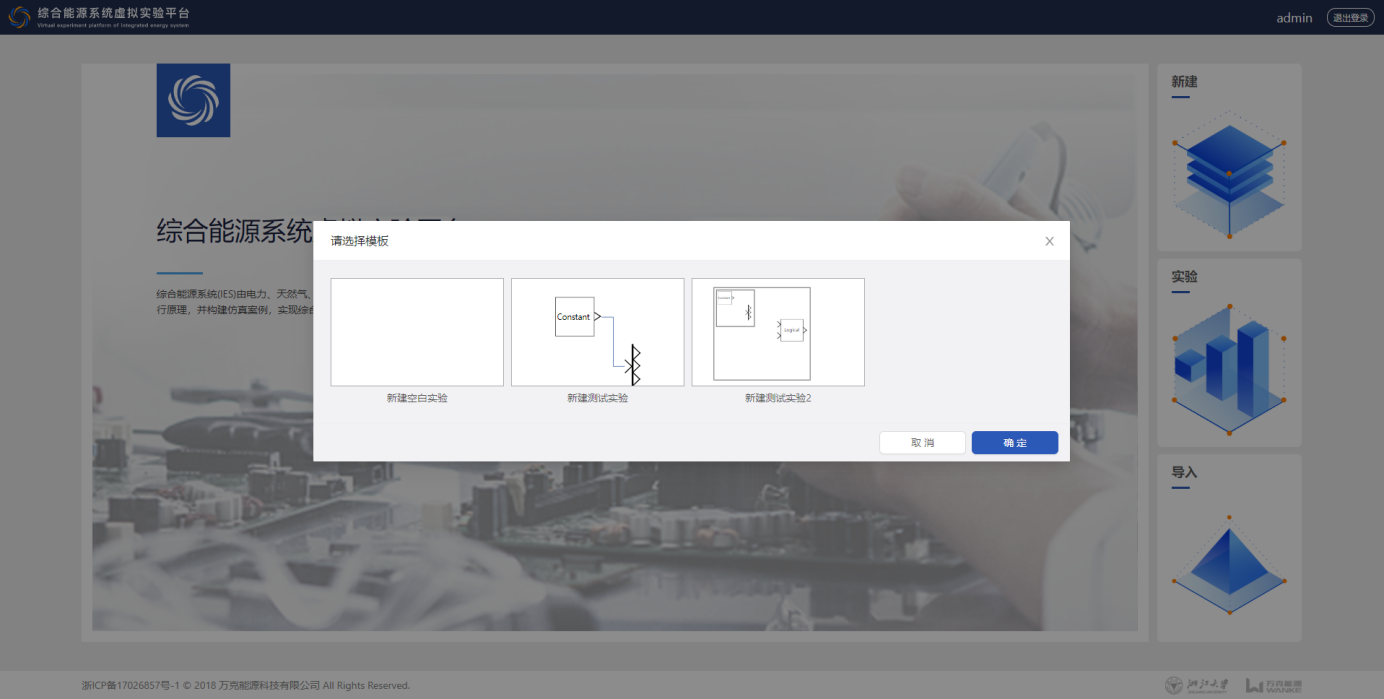This screenshot has height=699, width=1384.
Task: Click the platform swirl logo in header
Action: [19, 17]
